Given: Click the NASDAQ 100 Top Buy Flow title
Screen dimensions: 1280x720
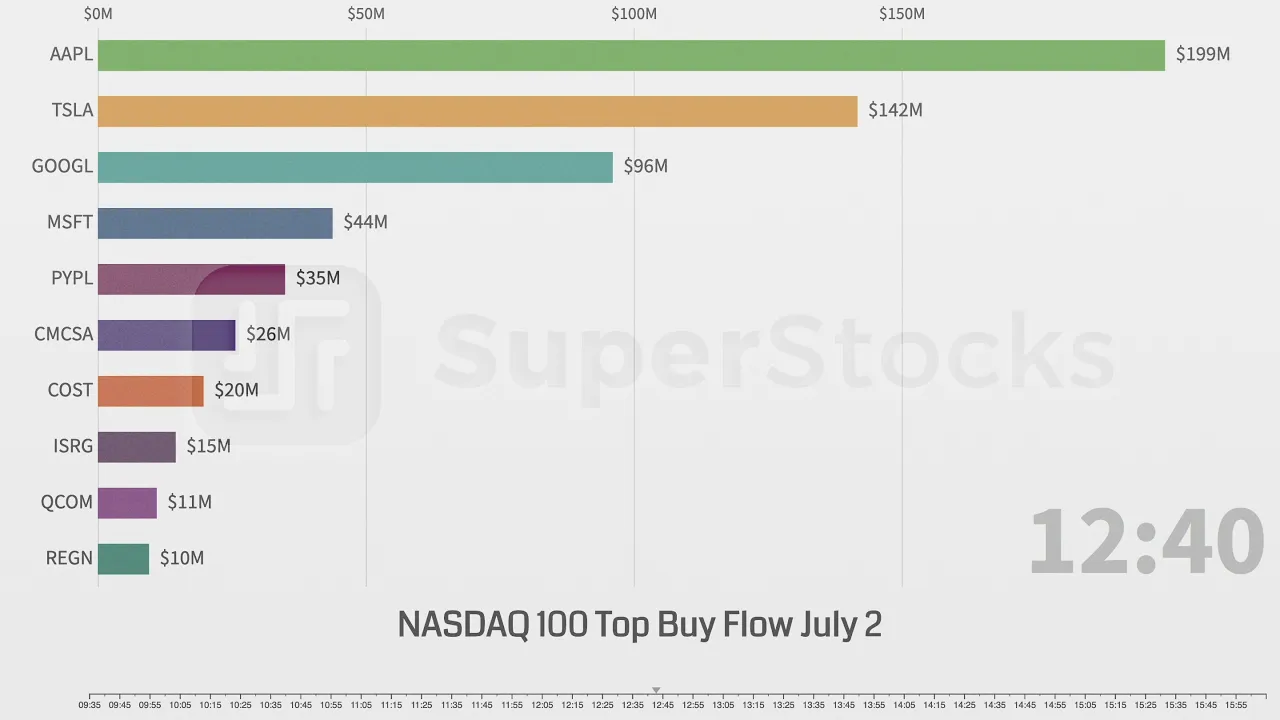Looking at the screenshot, I should pyautogui.click(x=640, y=625).
